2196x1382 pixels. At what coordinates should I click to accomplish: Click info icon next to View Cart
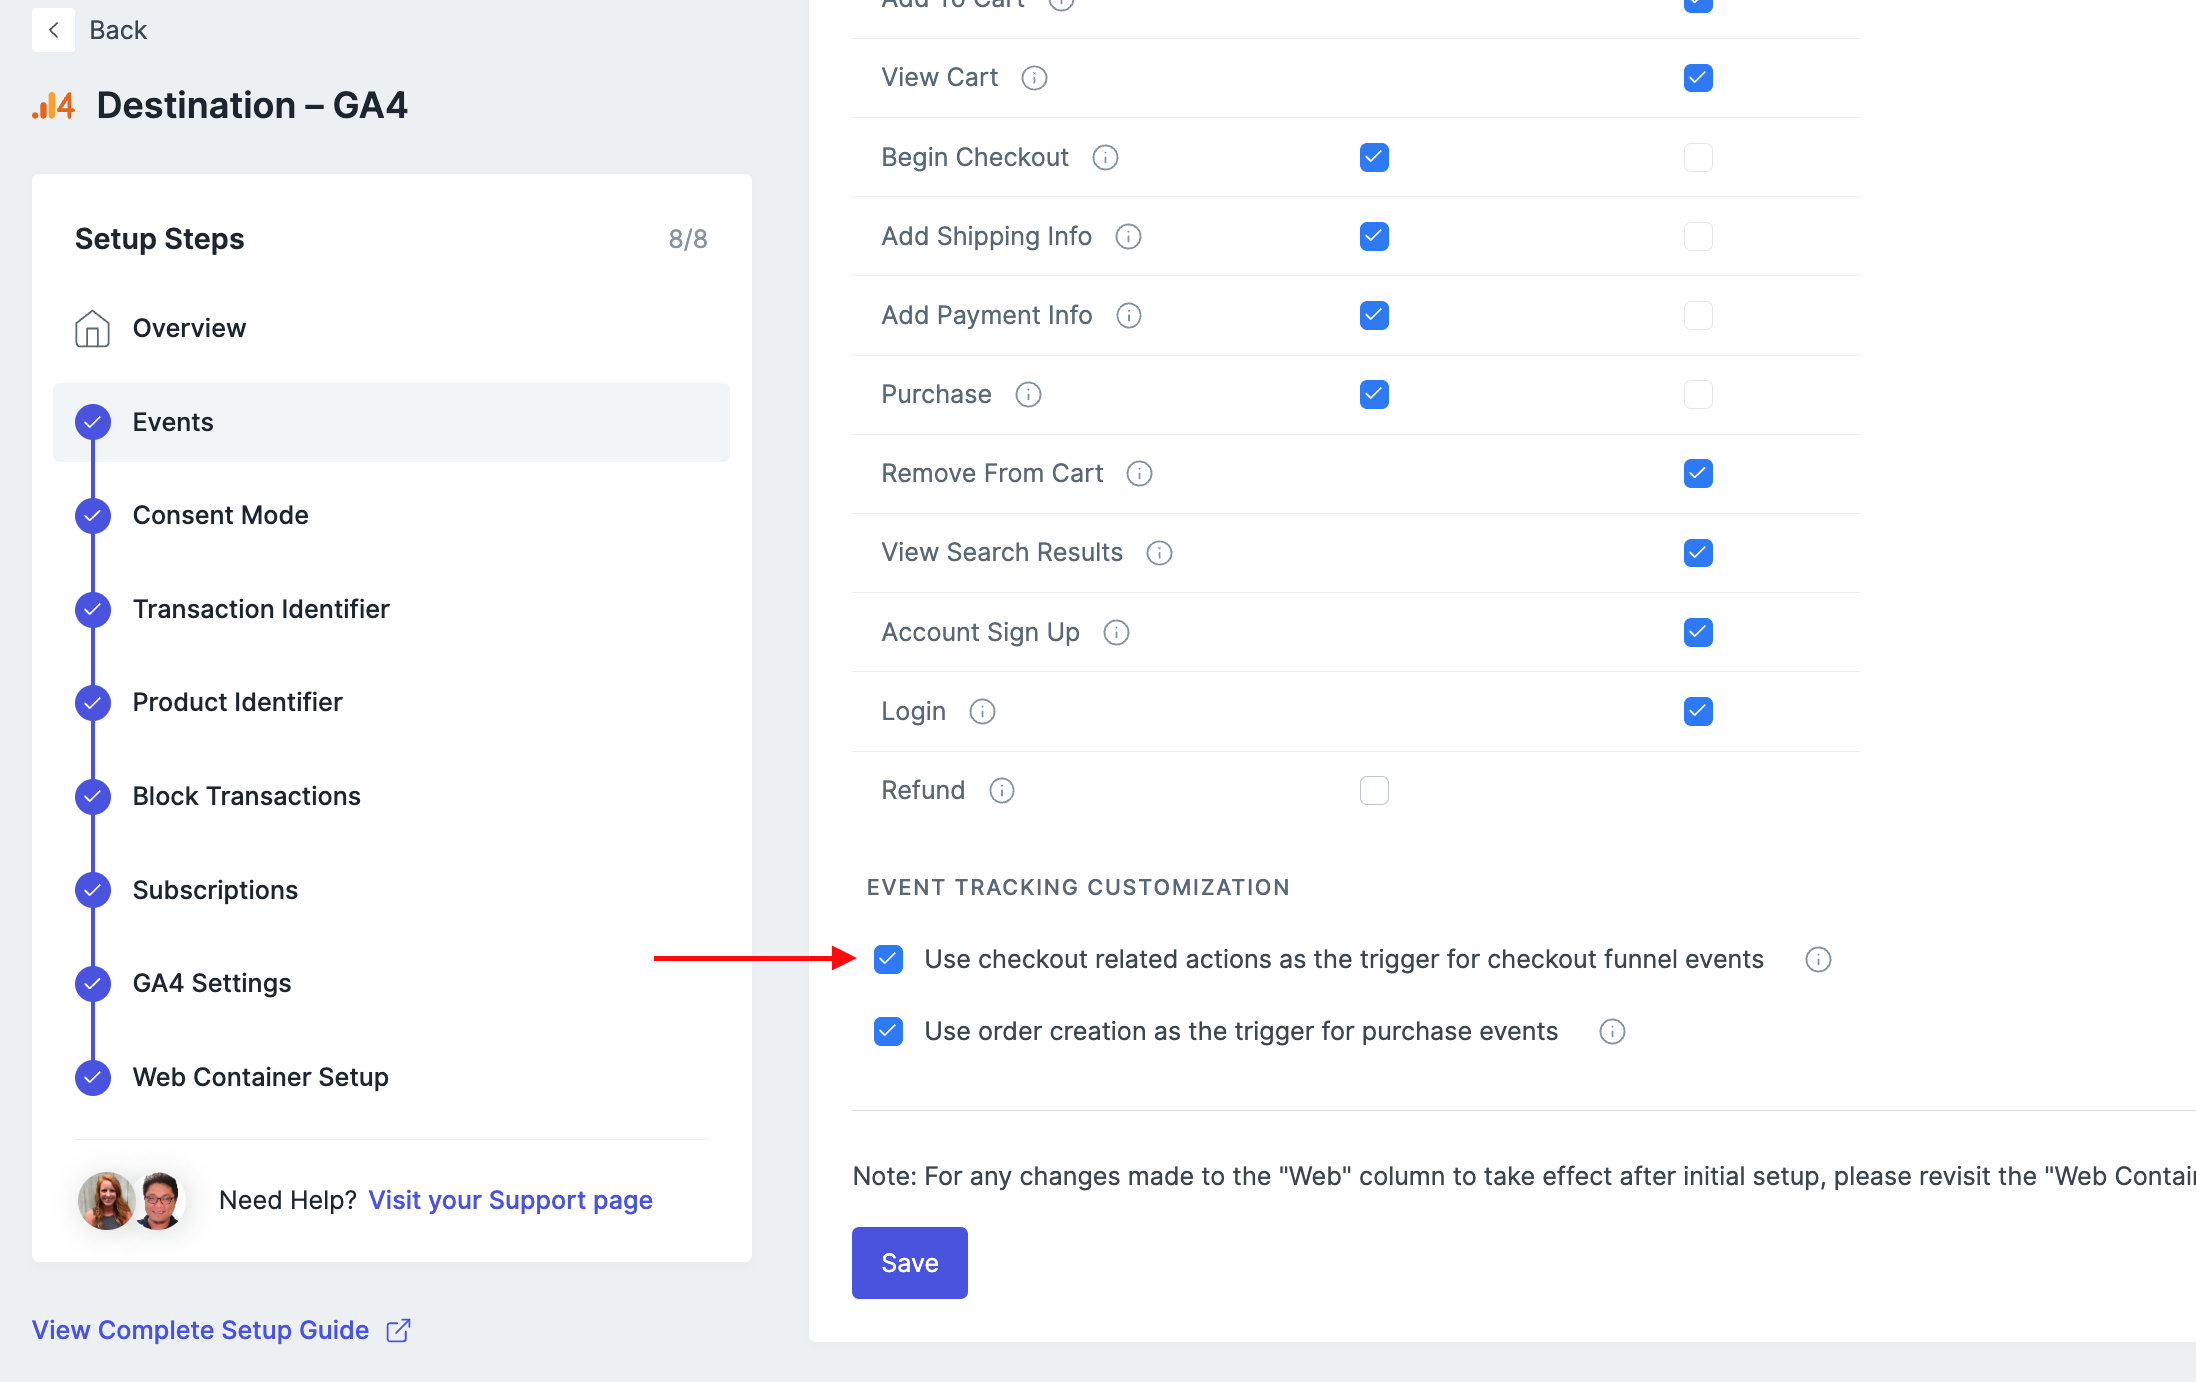(x=1034, y=78)
